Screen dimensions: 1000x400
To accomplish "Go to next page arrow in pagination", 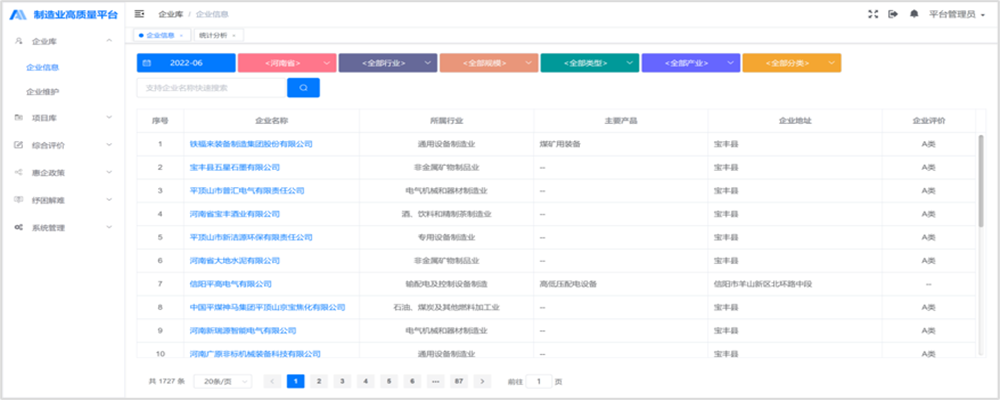I will (483, 381).
